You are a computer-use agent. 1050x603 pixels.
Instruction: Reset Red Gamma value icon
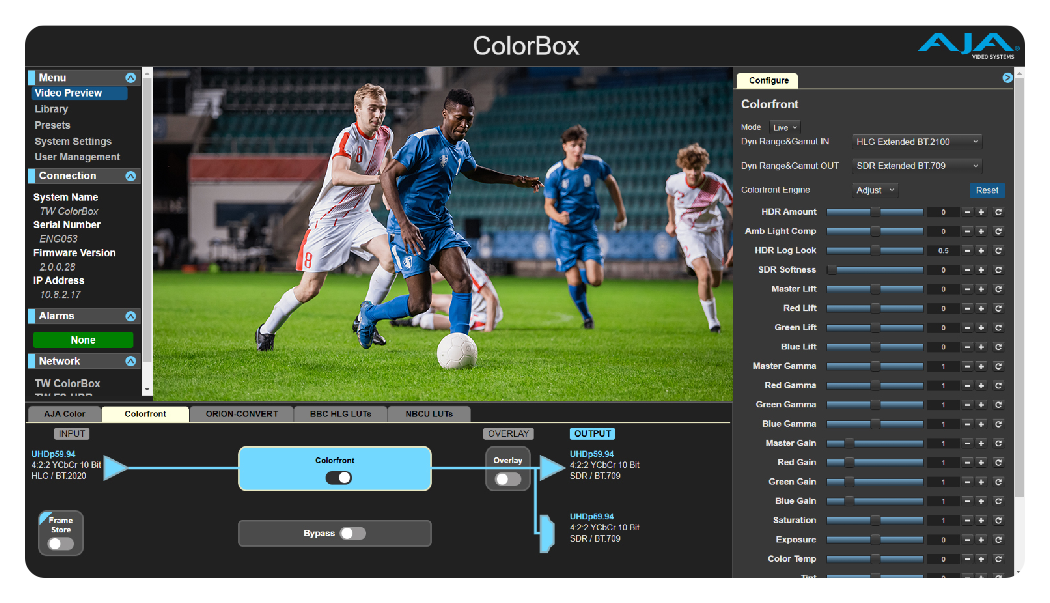click(x=998, y=385)
